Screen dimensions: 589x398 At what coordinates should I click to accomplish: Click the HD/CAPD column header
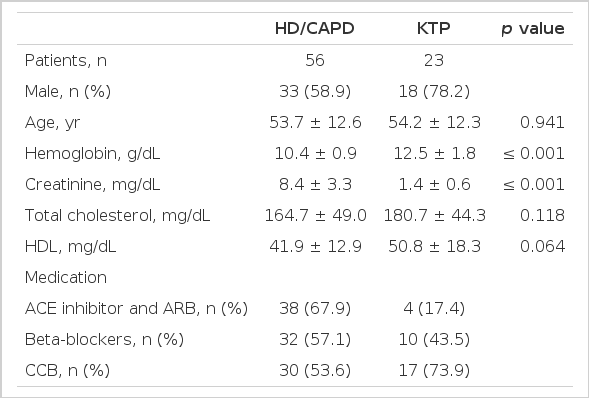point(315,29)
